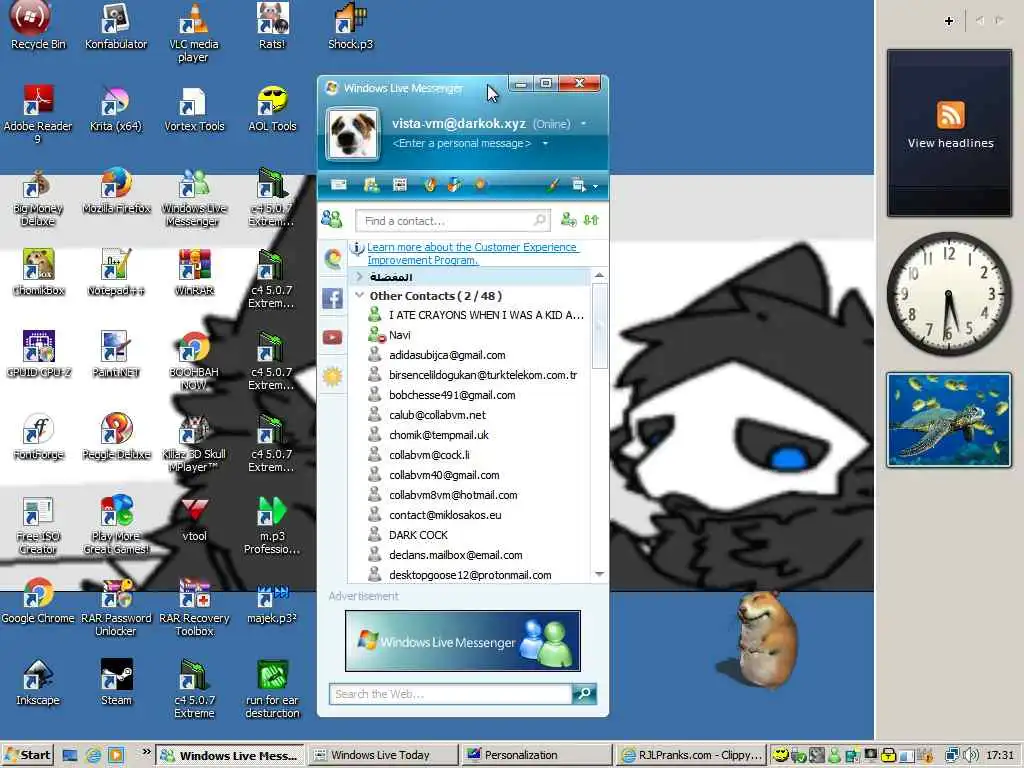1024x768 pixels.
Task: Click the Find a contact search box
Action: [x=453, y=221]
